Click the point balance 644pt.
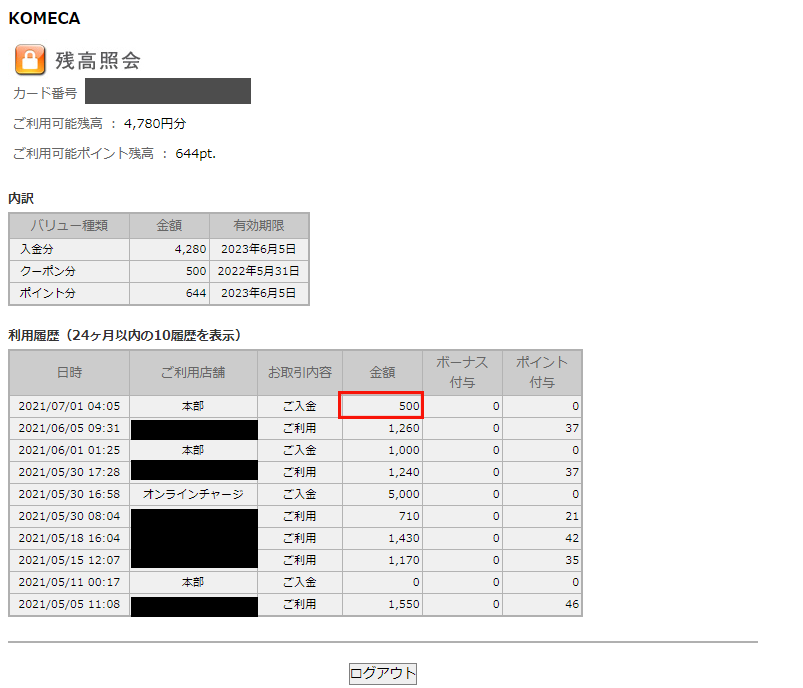This screenshot has width=803, height=688. coord(196,154)
